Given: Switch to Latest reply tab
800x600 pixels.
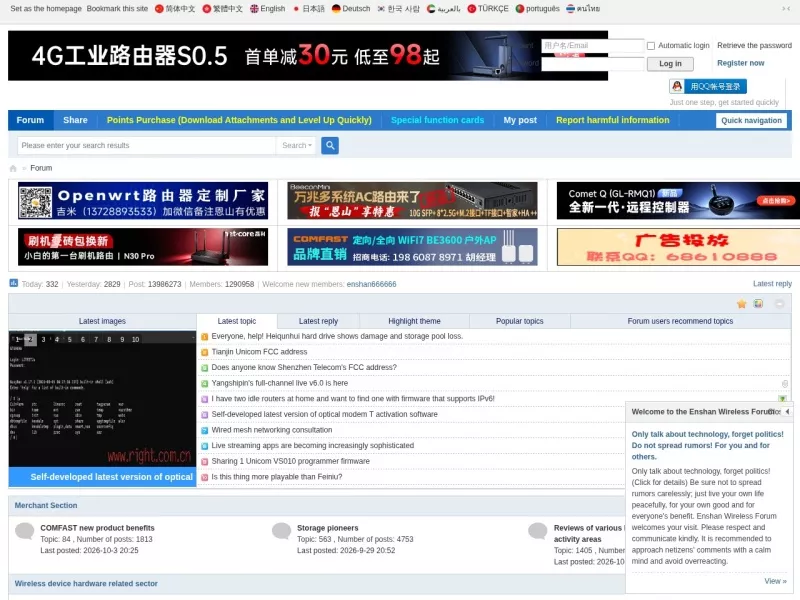Looking at the screenshot, I should tap(318, 321).
